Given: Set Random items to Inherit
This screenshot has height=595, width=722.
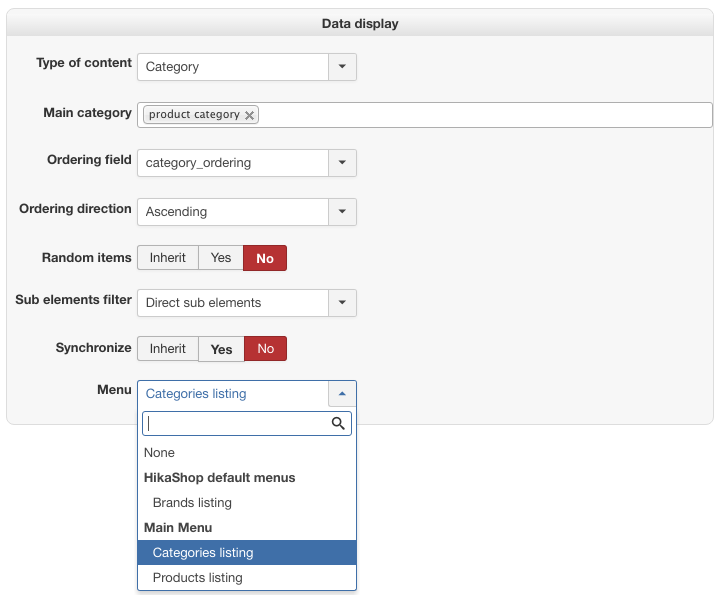Looking at the screenshot, I should (x=168, y=258).
